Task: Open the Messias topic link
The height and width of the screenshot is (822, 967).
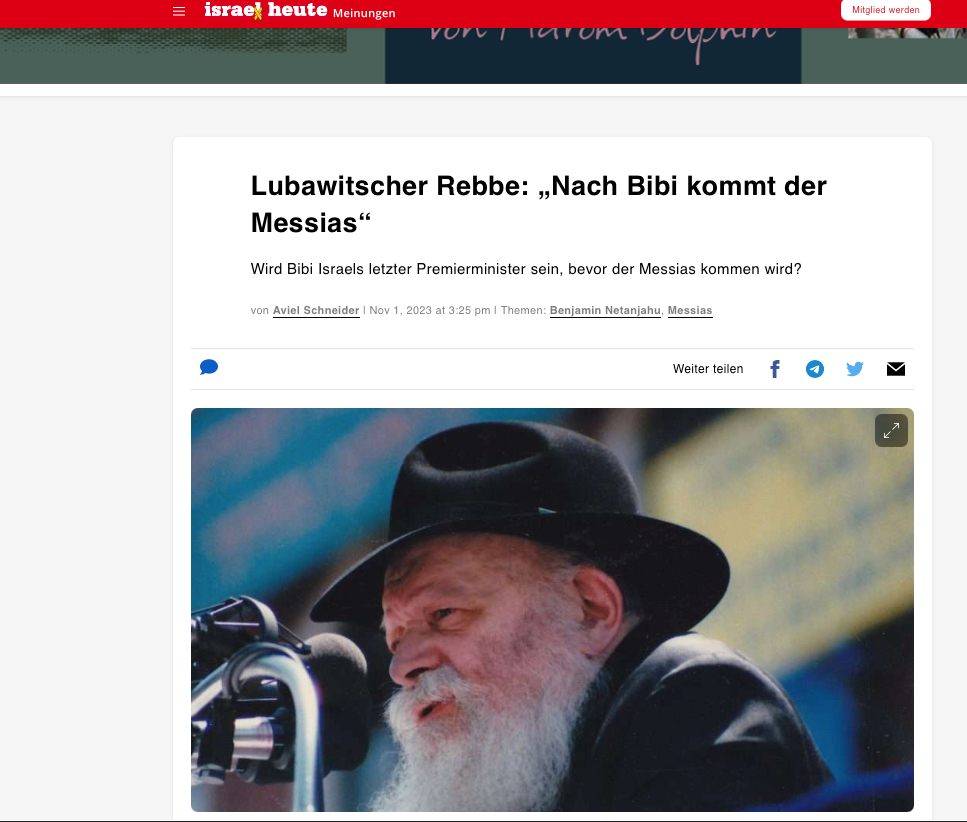Action: pyautogui.click(x=690, y=310)
